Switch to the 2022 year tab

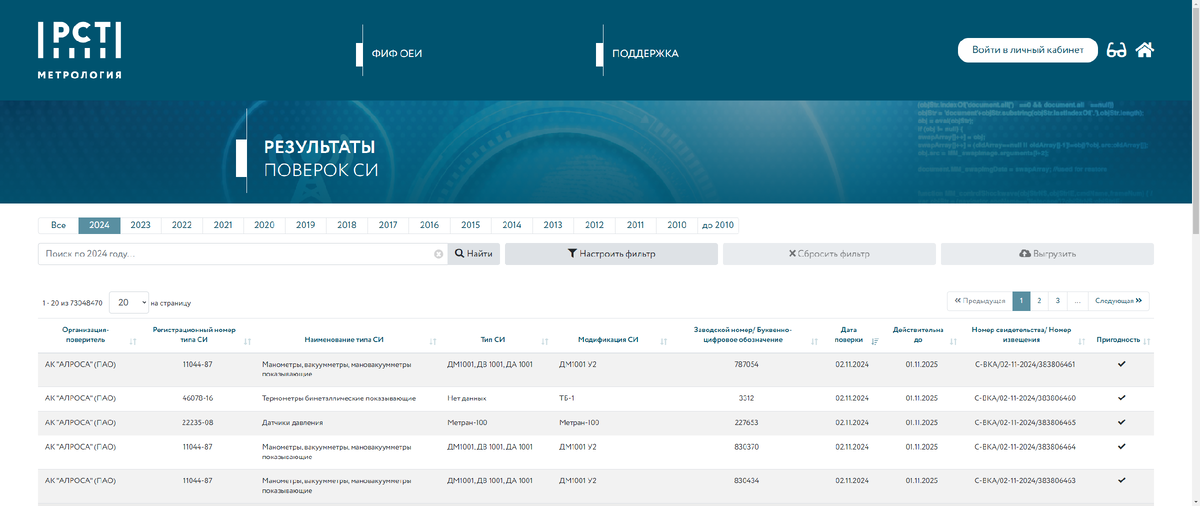(x=182, y=225)
